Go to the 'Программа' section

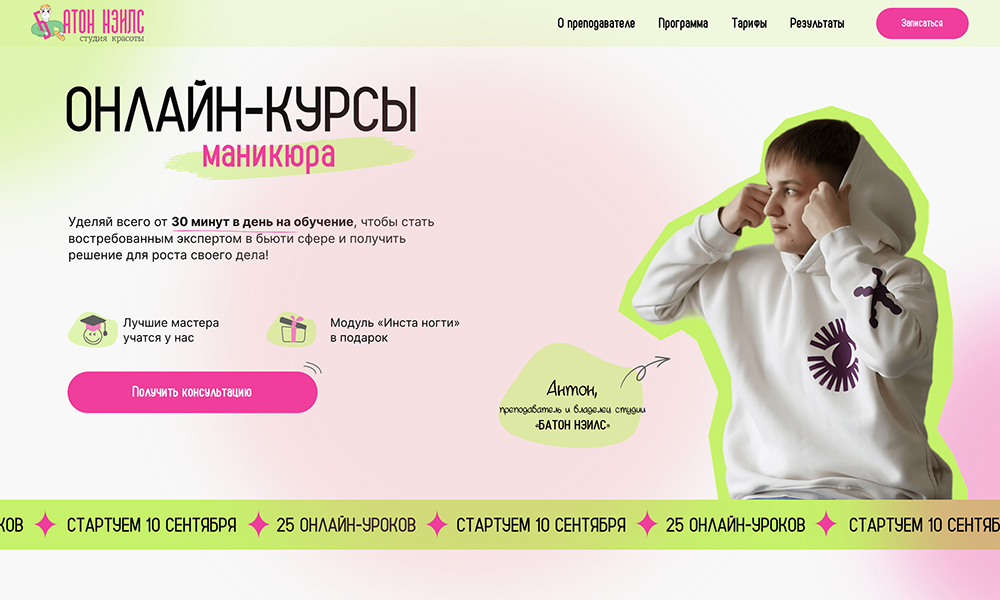pos(683,24)
